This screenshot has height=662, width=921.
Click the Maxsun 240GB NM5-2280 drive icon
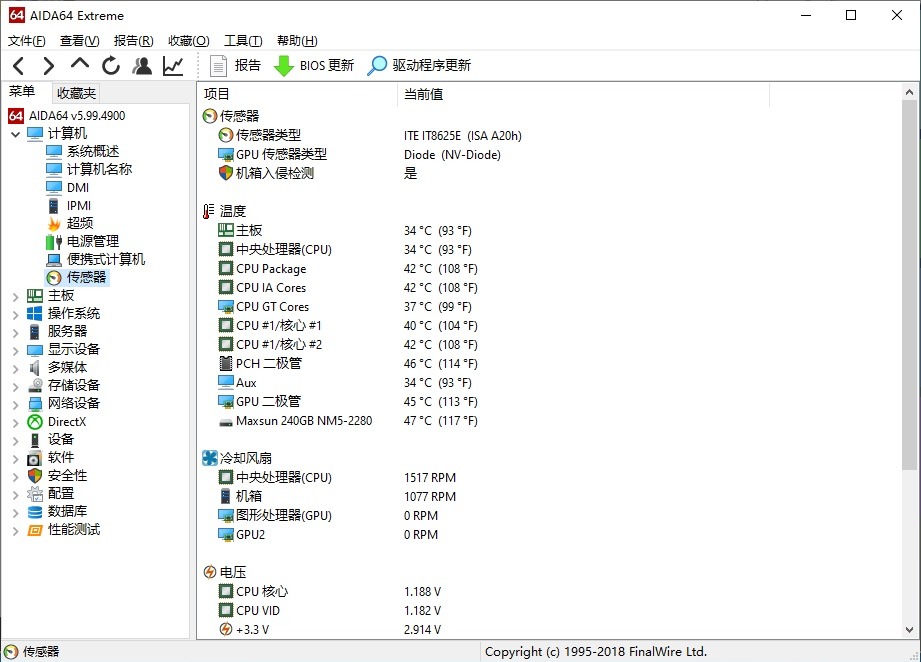point(226,422)
